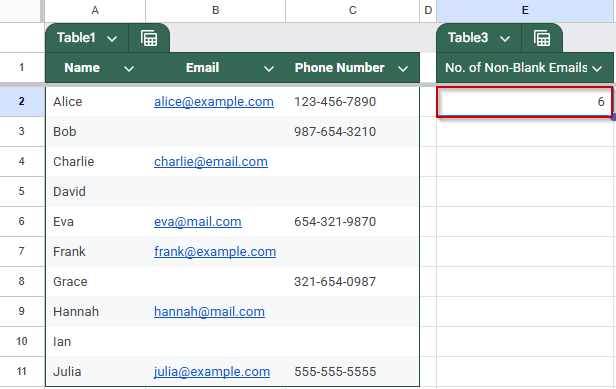Expand the Table3 name dropdown arrow
Image resolution: width=616 pixels, height=389 pixels.
point(505,39)
